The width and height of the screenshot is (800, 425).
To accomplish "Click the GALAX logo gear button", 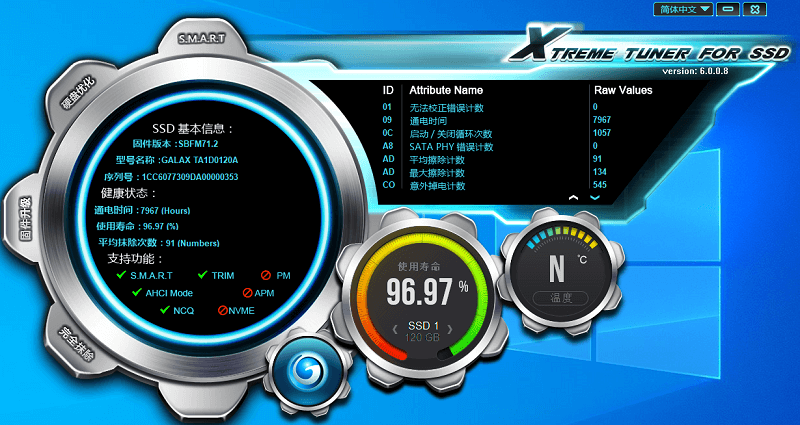I will [307, 372].
